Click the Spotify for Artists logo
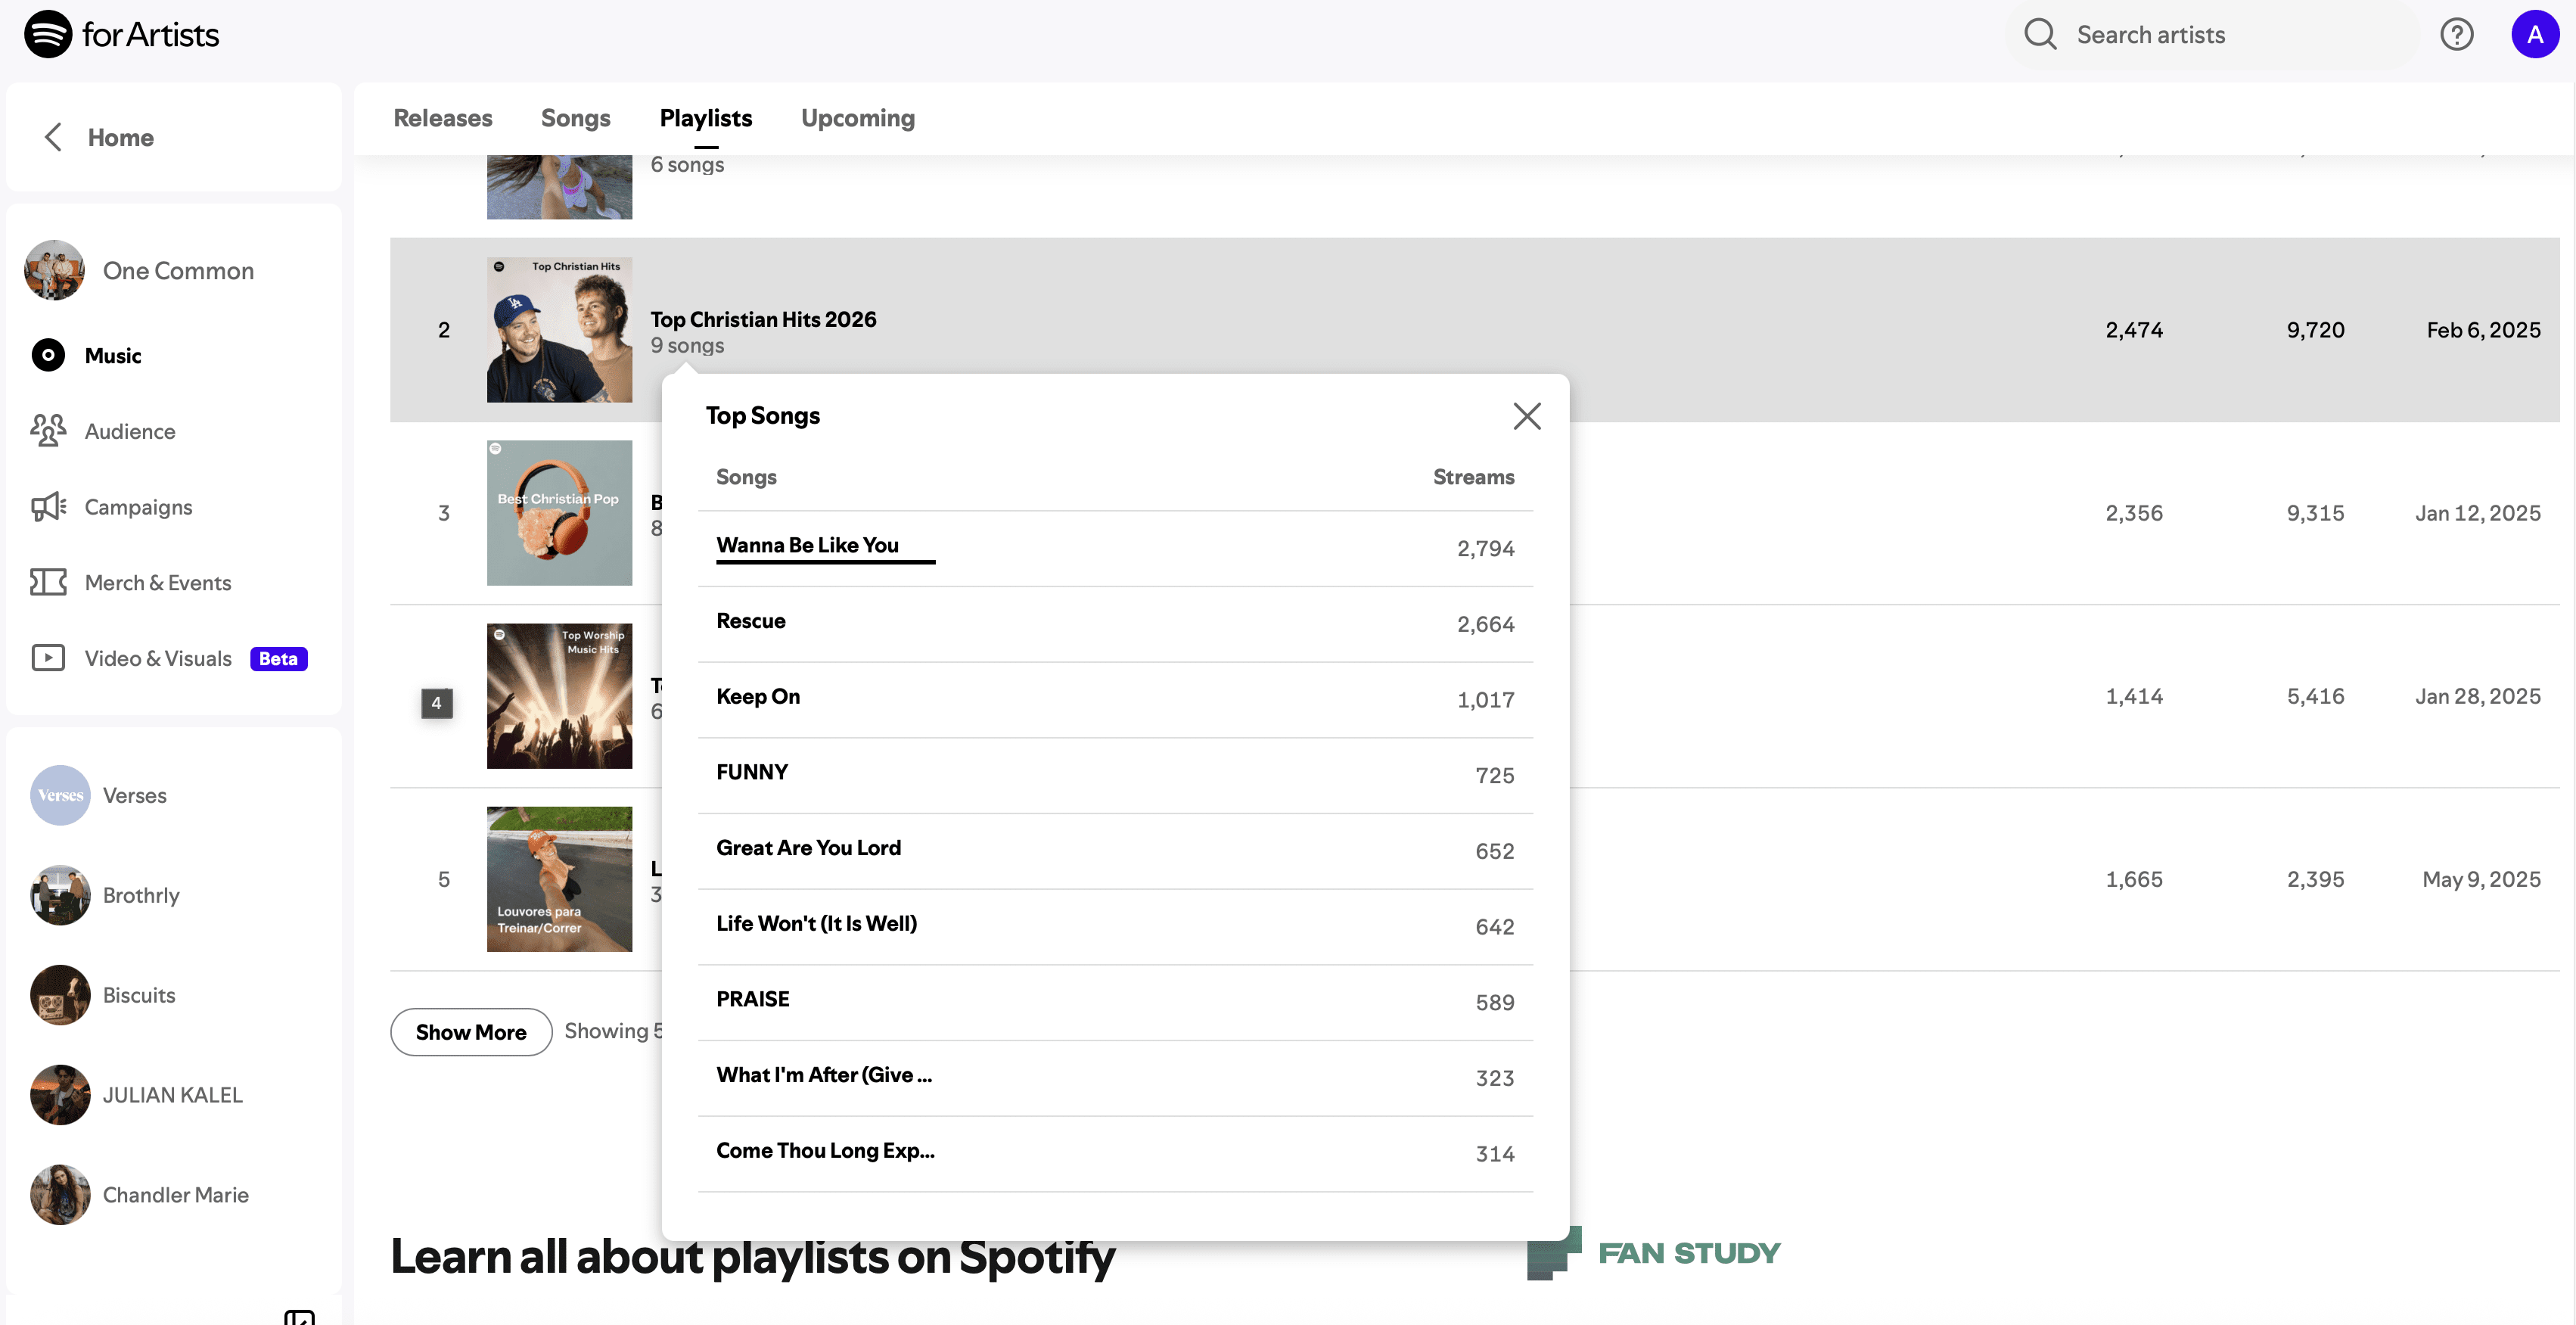The image size is (2576, 1325). 121,34
